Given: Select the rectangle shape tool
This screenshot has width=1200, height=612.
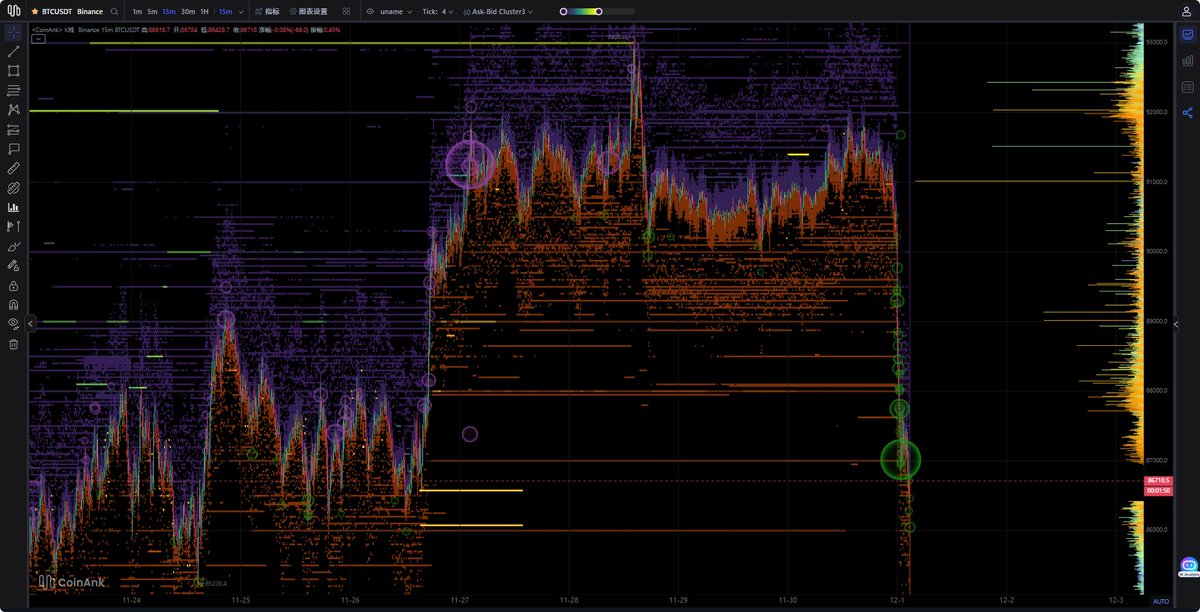Looking at the screenshot, I should pyautogui.click(x=14, y=71).
